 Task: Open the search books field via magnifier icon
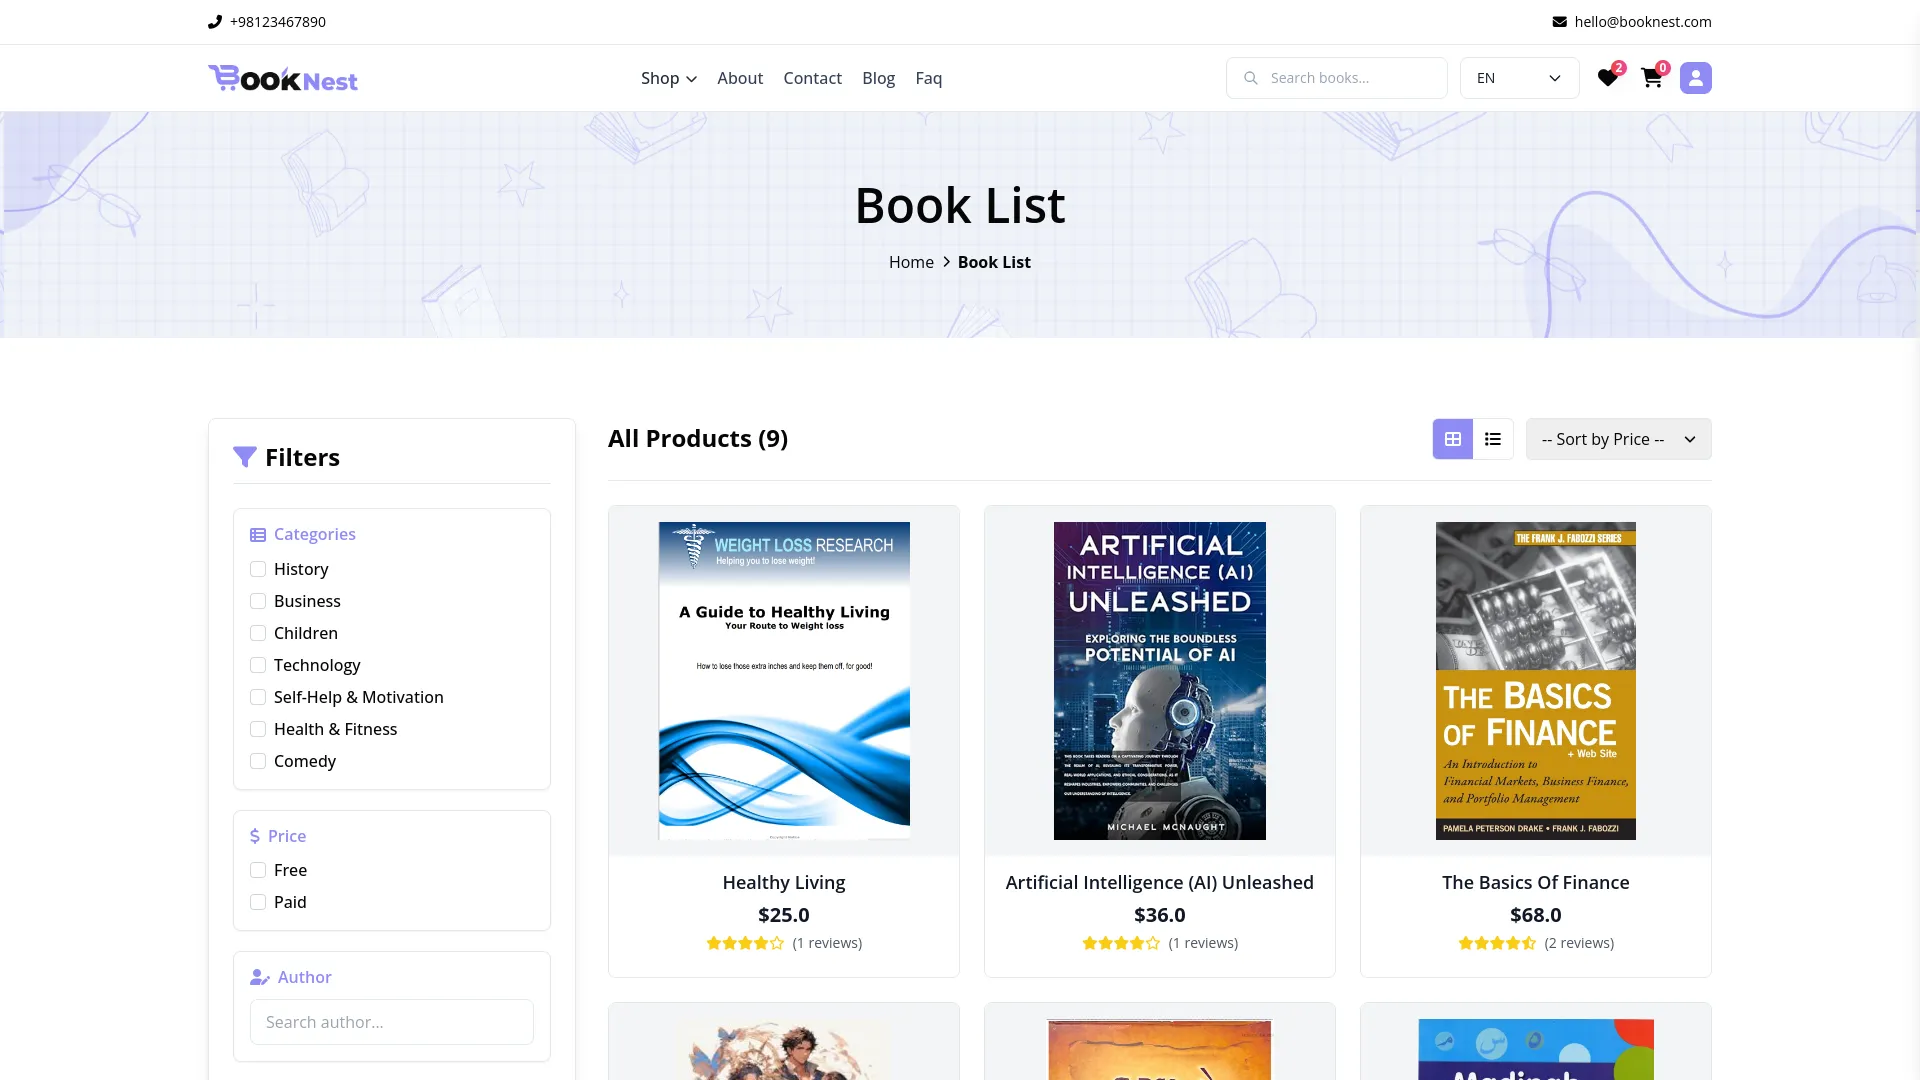1251,77
